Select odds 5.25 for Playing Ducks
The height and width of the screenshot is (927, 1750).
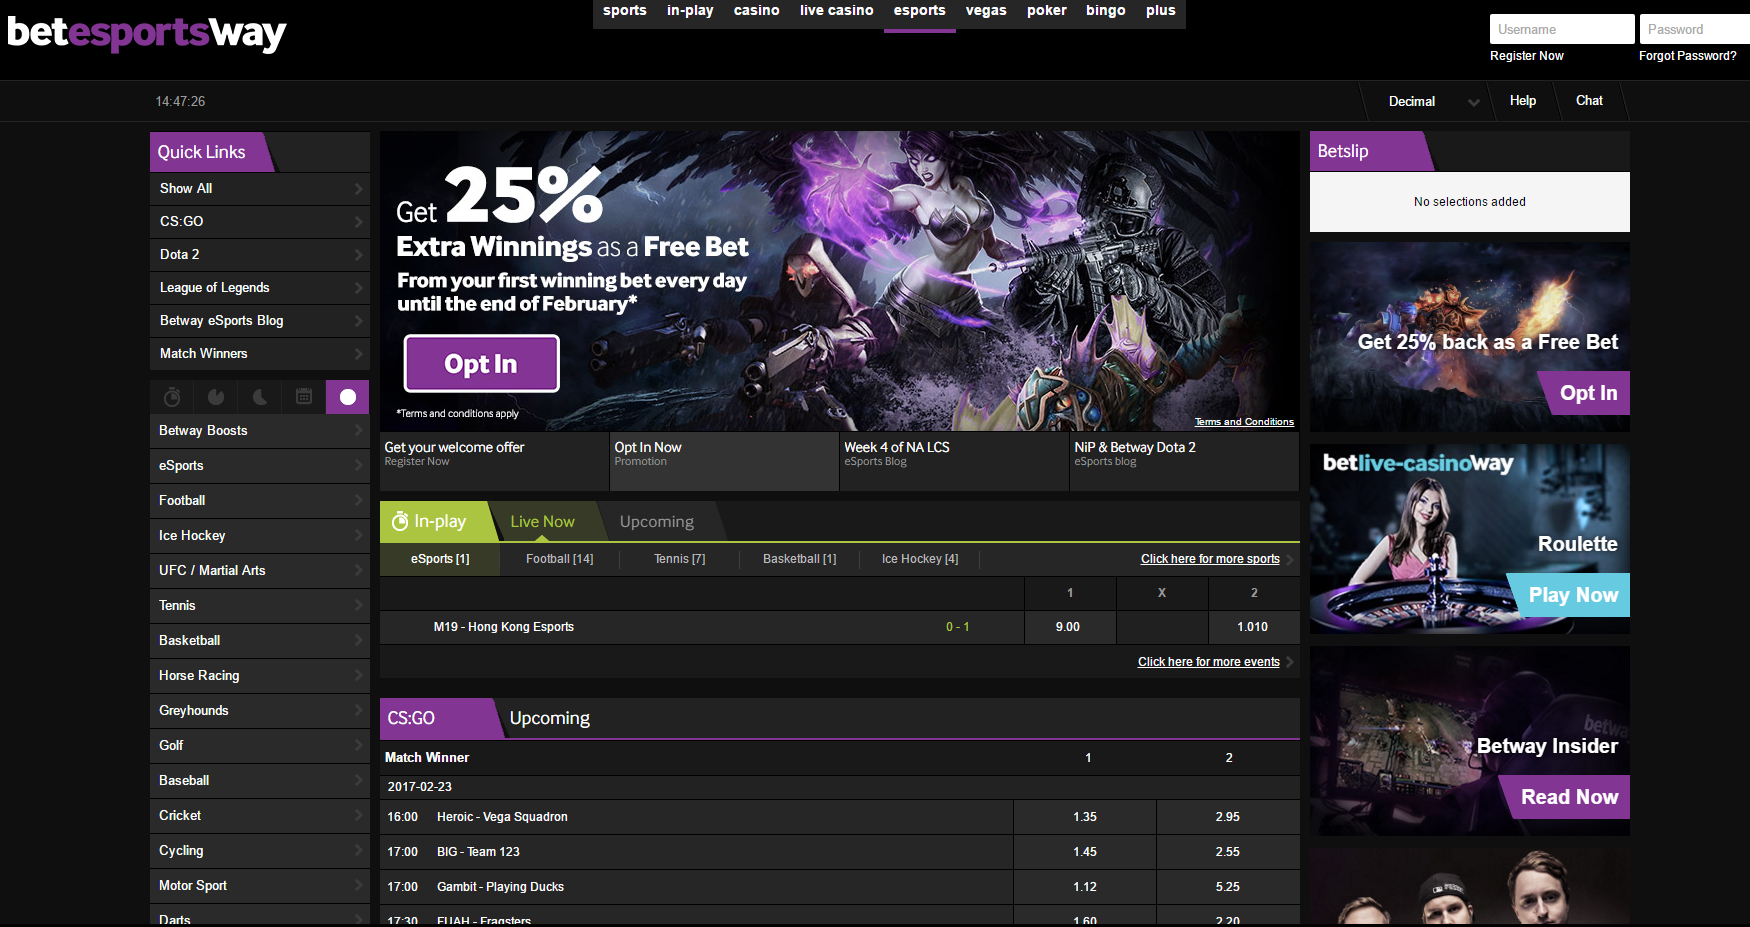coord(1228,887)
